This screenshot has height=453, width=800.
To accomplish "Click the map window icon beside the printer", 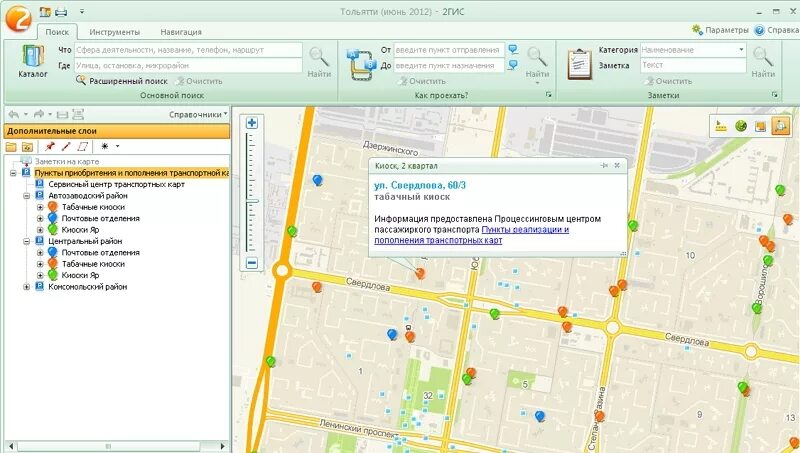I will [x=45, y=11].
